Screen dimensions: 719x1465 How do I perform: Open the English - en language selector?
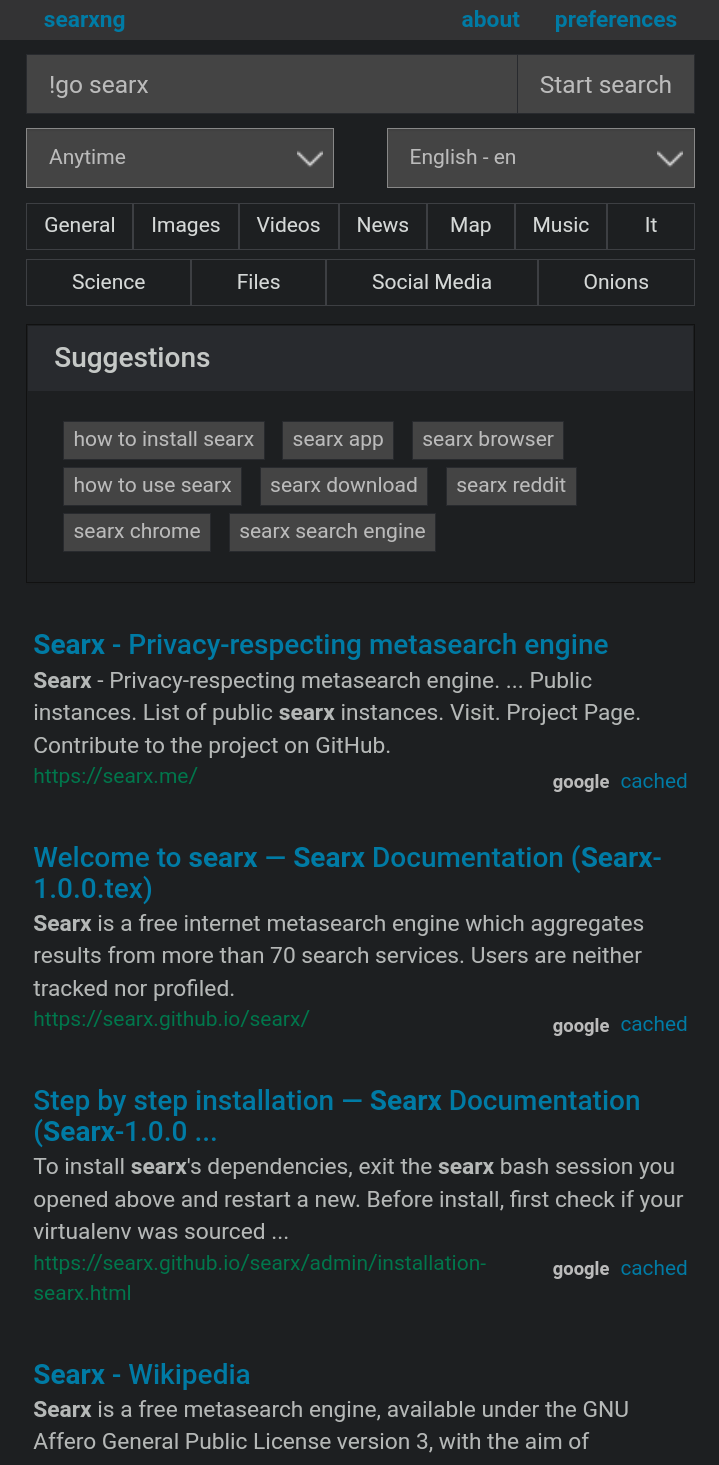pos(540,157)
